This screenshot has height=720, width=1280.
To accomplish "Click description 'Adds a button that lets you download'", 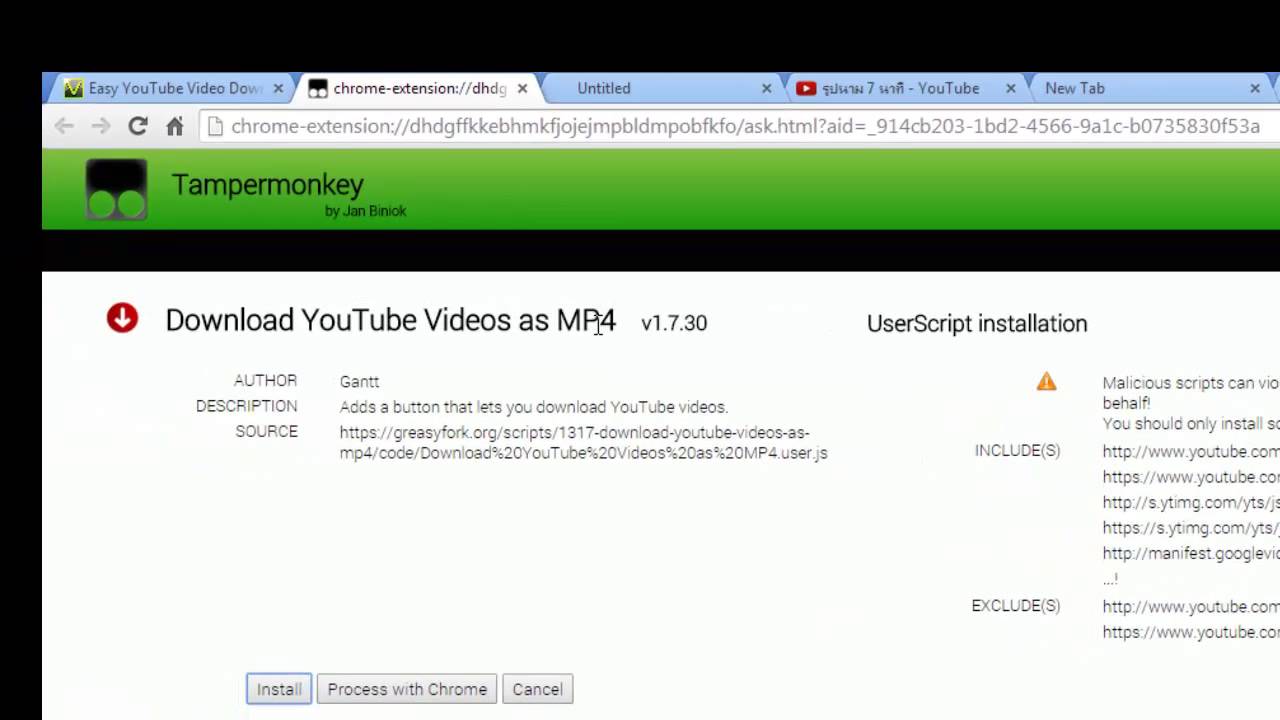I will tap(534, 407).
